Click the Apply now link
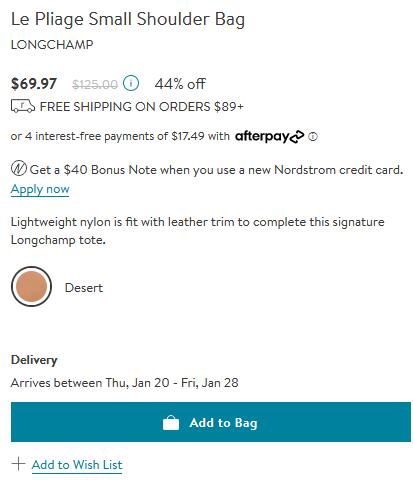Viewport: 413px width, 499px height. click(x=40, y=189)
